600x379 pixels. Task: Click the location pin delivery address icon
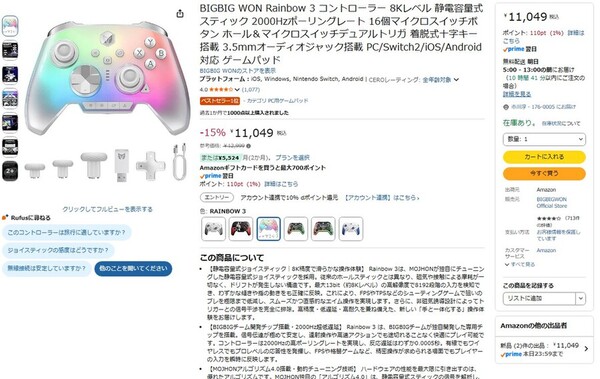505,107
